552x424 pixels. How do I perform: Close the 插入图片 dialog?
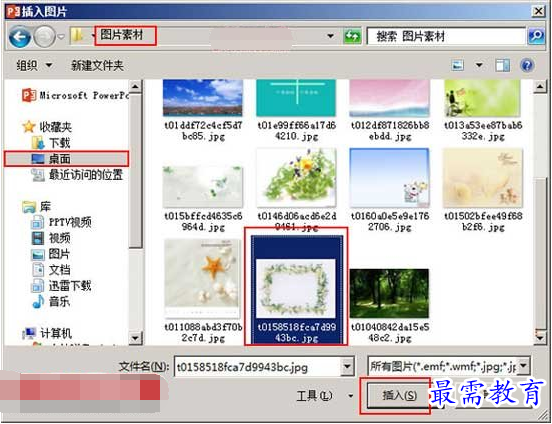click(538, 12)
